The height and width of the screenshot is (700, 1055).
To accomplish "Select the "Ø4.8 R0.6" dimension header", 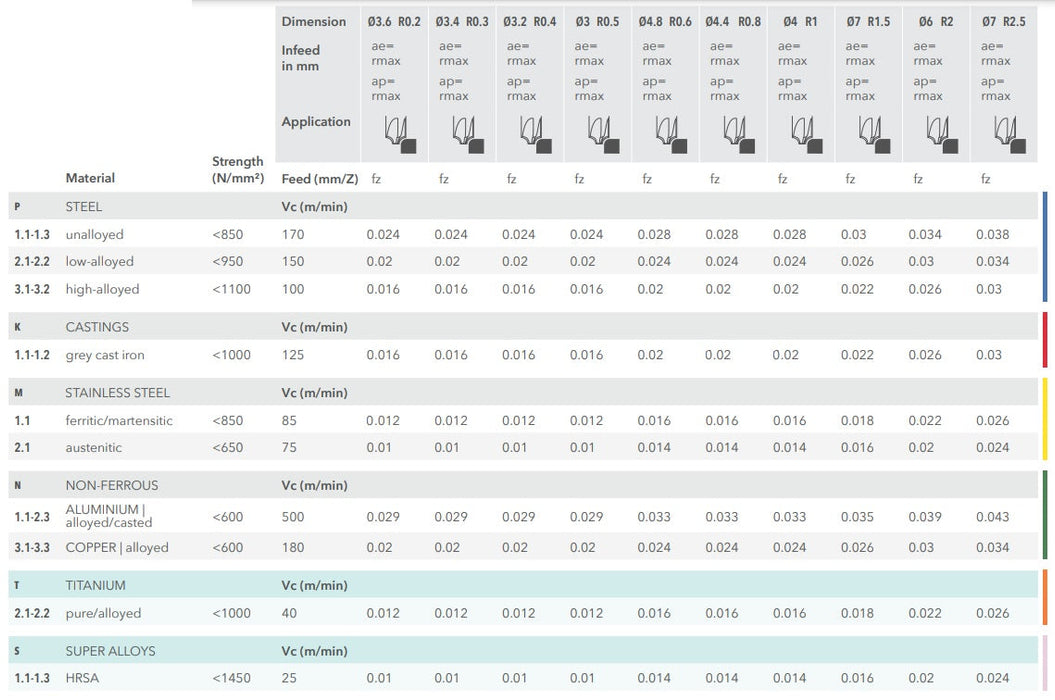I will pos(665,22).
